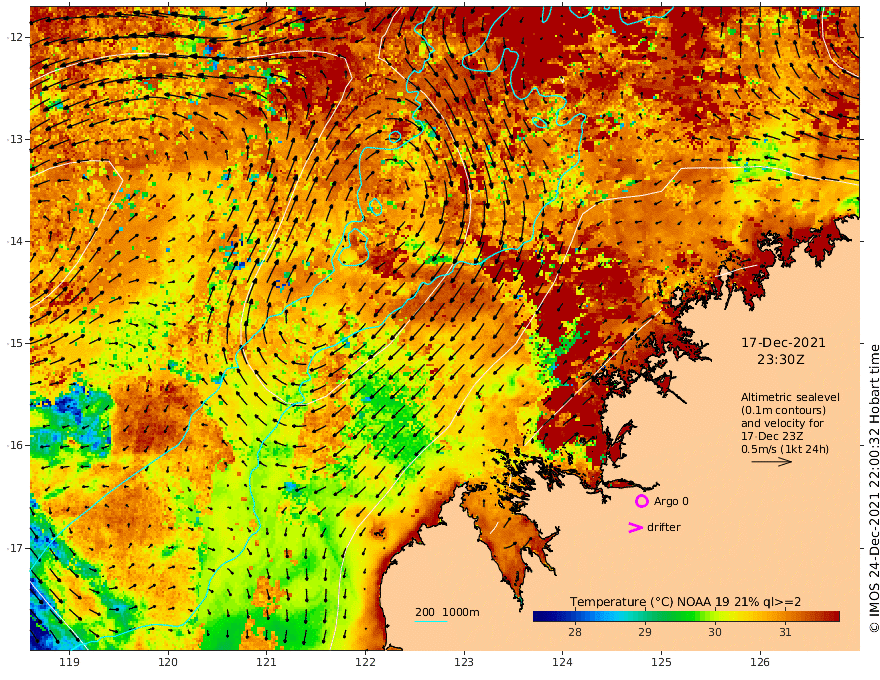Click the longitude label '122'
880x680 pixels.
pyautogui.click(x=365, y=662)
